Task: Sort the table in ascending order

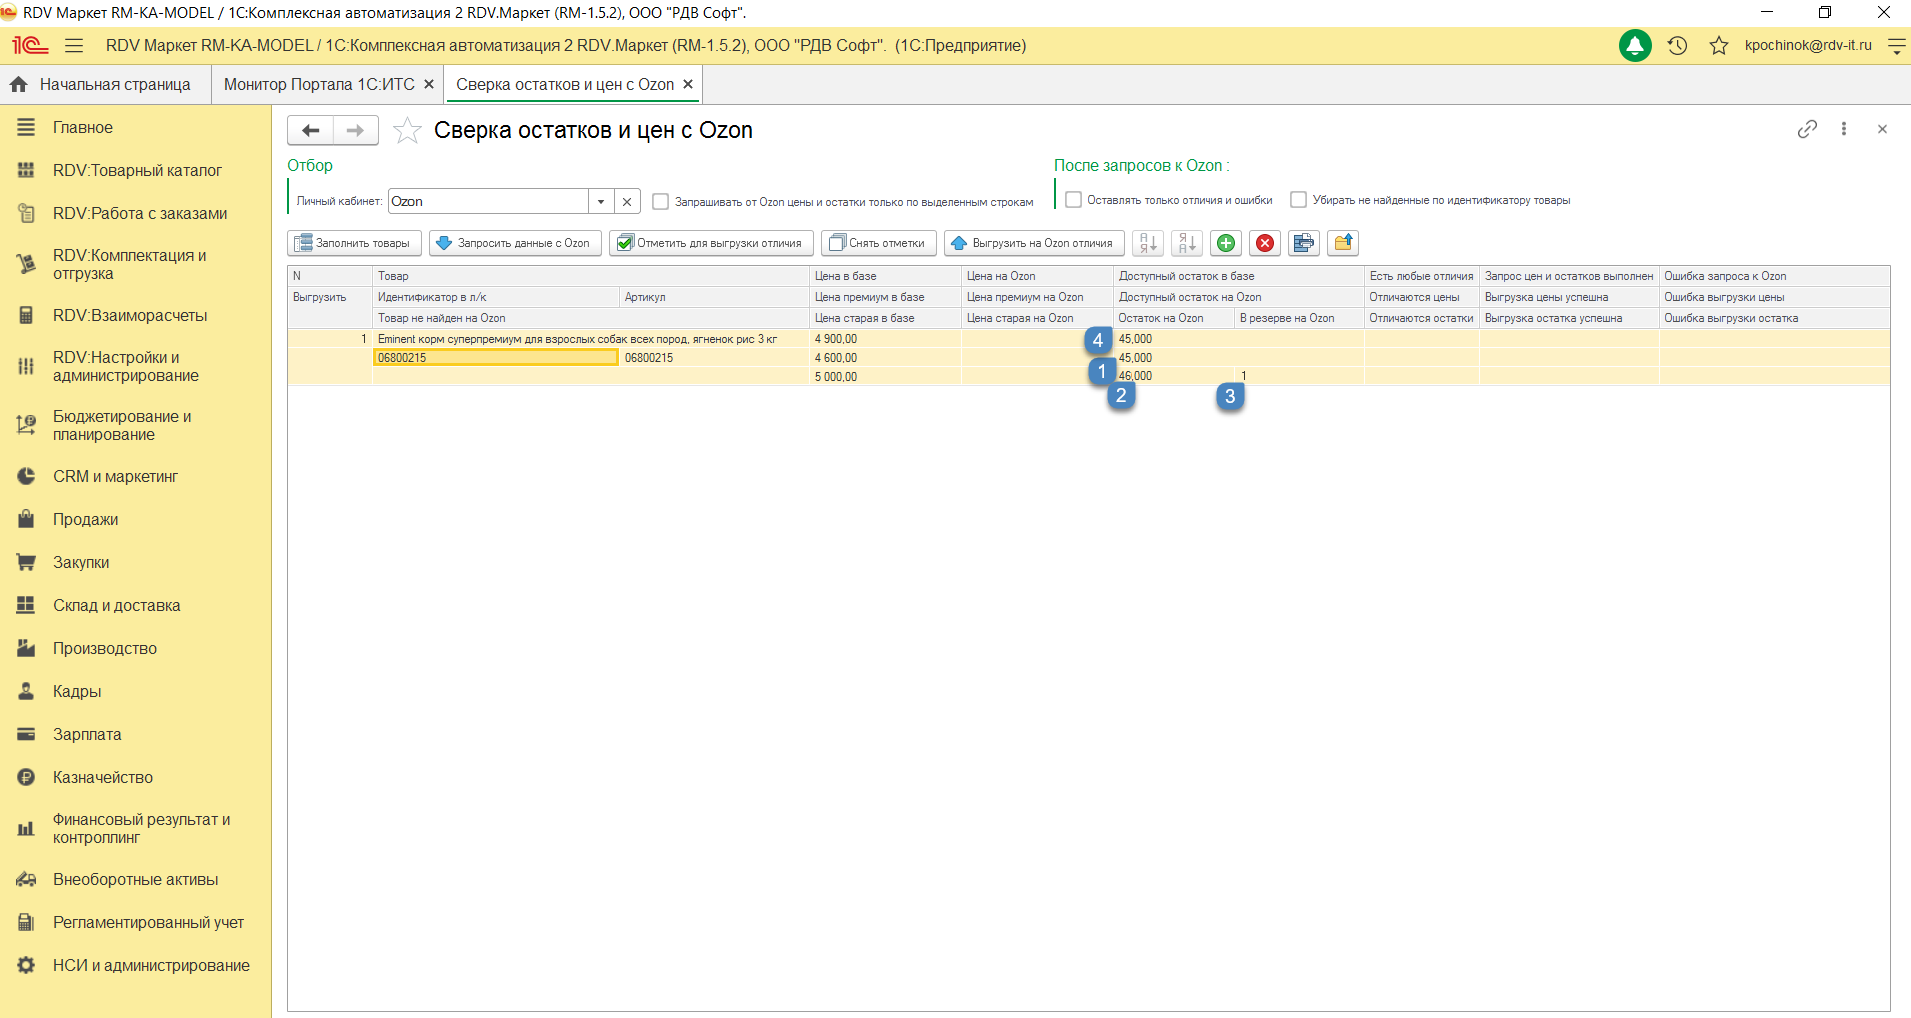Action: [1148, 243]
